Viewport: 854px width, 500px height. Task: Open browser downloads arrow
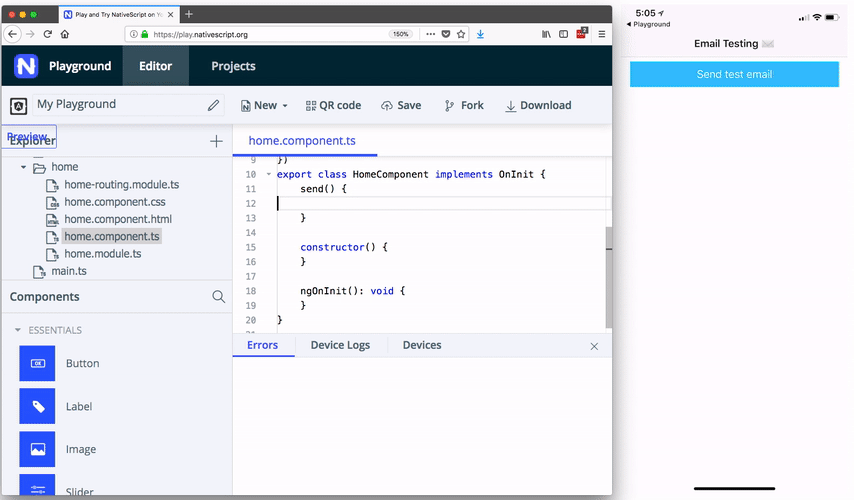point(480,34)
